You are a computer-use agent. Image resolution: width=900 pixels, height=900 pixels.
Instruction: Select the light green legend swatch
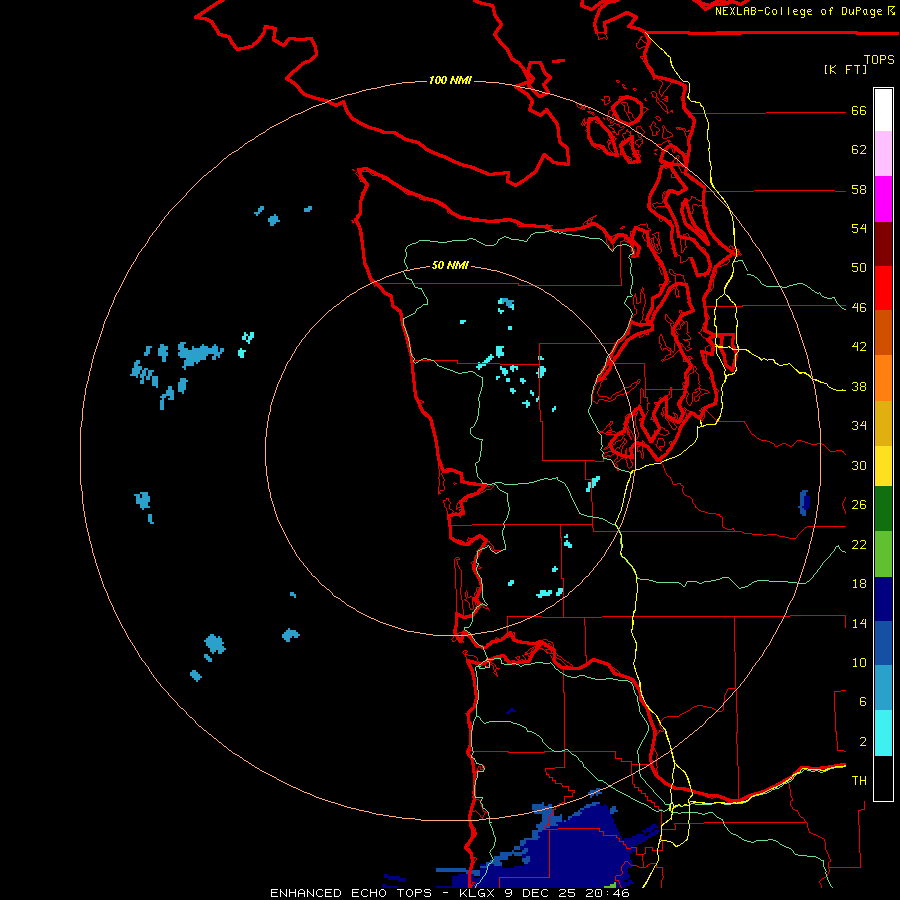(x=883, y=554)
